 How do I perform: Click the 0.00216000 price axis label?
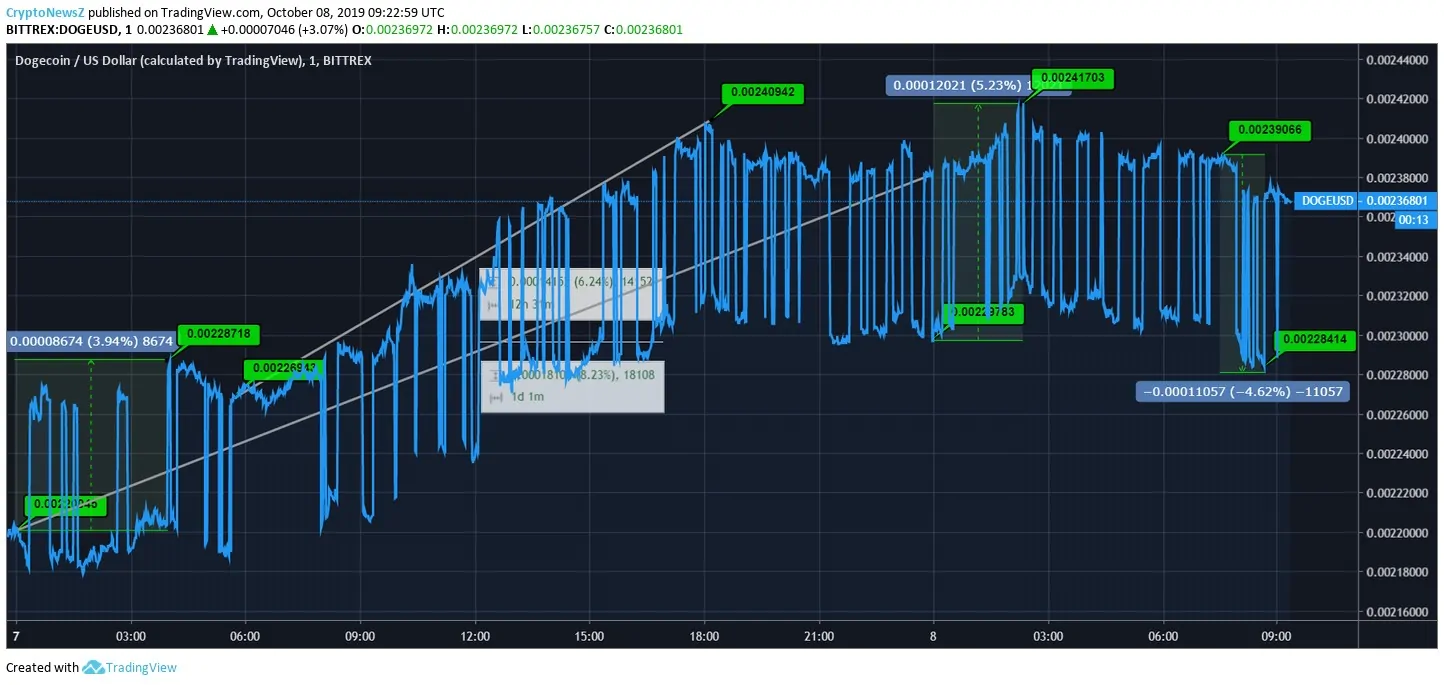click(x=1395, y=612)
